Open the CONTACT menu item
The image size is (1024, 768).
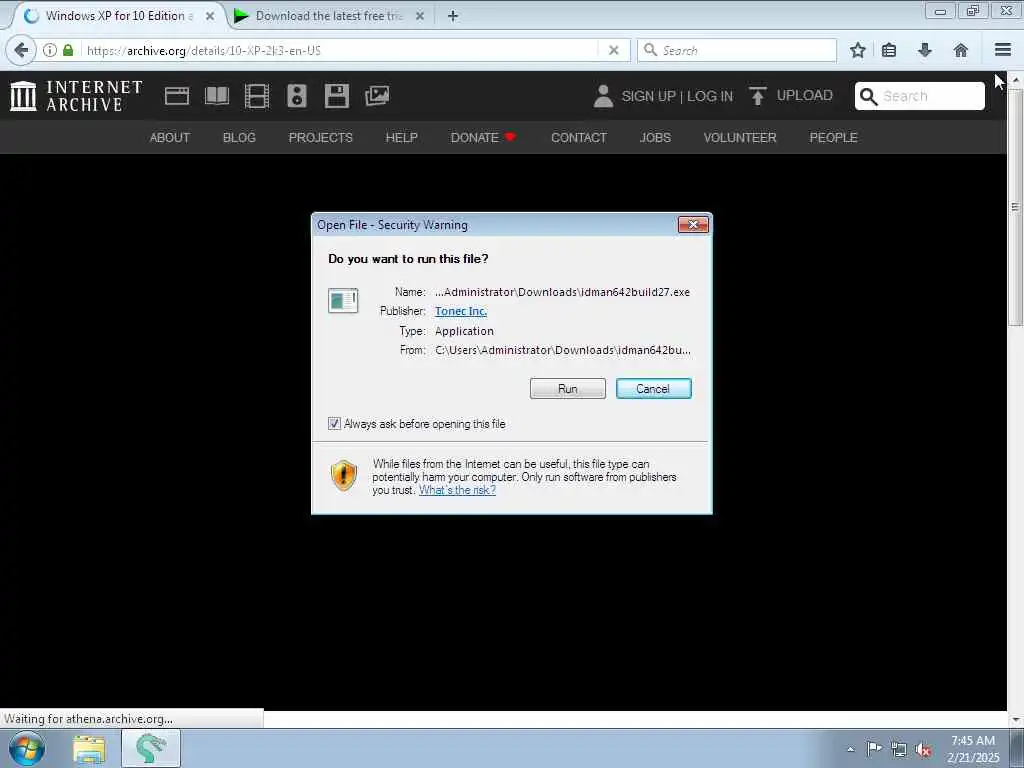pos(579,138)
